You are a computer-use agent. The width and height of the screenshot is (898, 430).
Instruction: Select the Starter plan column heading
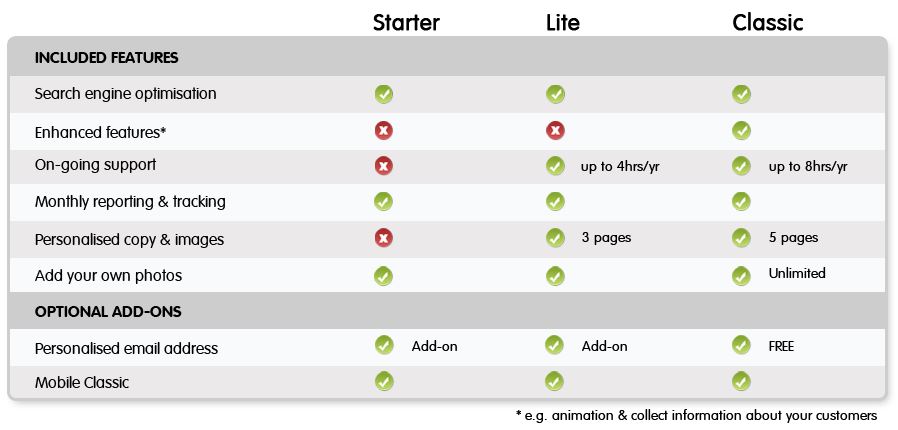[x=406, y=22]
